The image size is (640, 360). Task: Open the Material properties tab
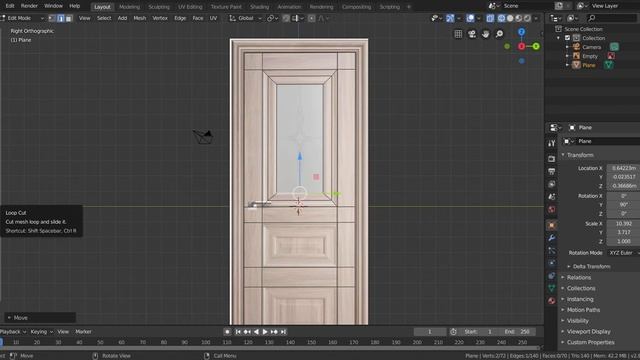551,301
